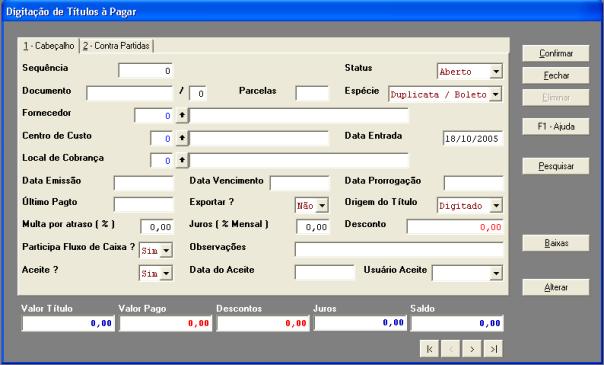Go to the first record
This screenshot has width=604, height=365.
coord(430,349)
